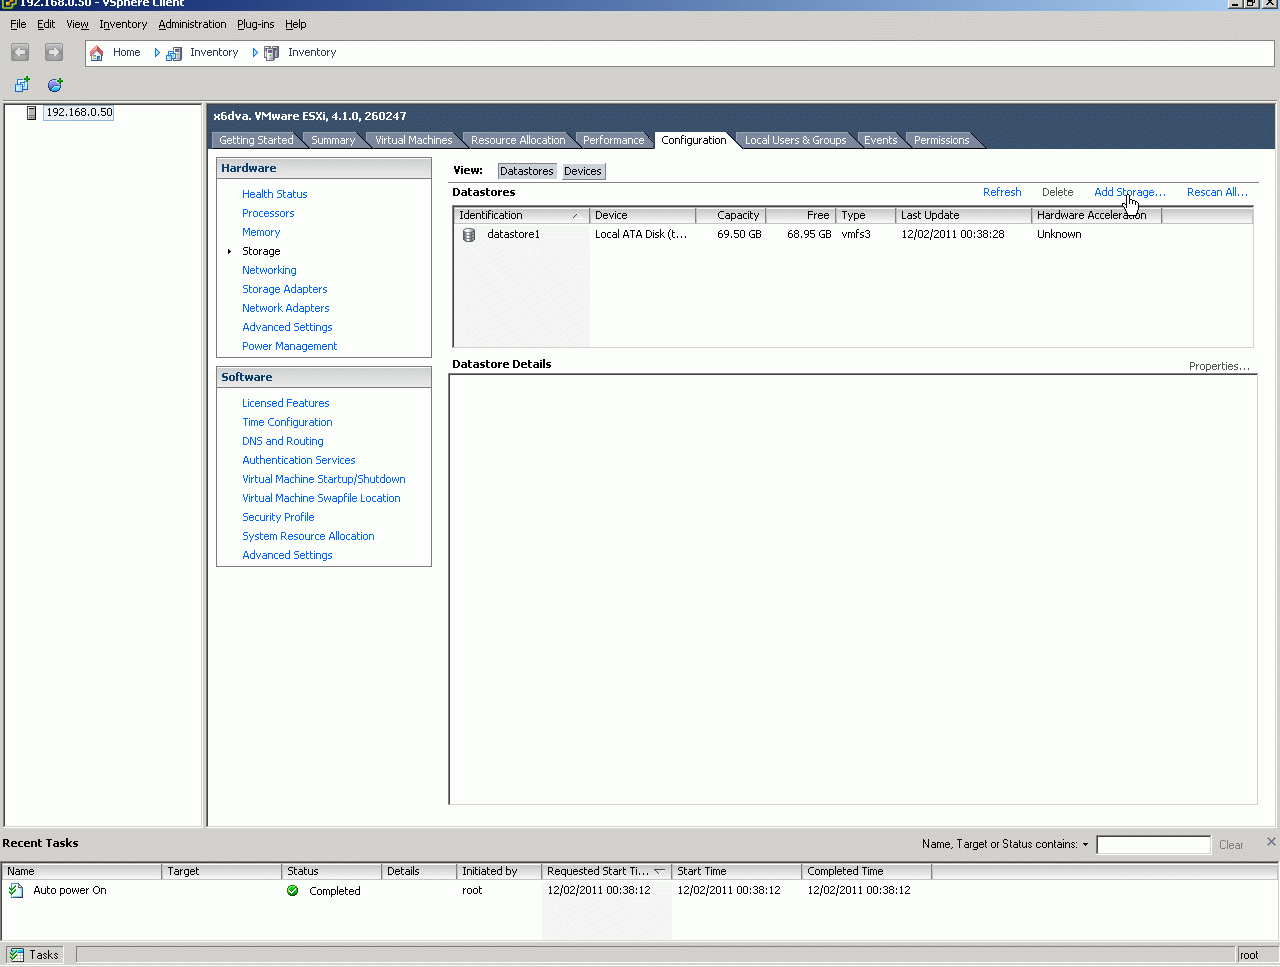The height and width of the screenshot is (967, 1280).
Task: Click the new virtual machine toolbar icon
Action: click(22, 85)
